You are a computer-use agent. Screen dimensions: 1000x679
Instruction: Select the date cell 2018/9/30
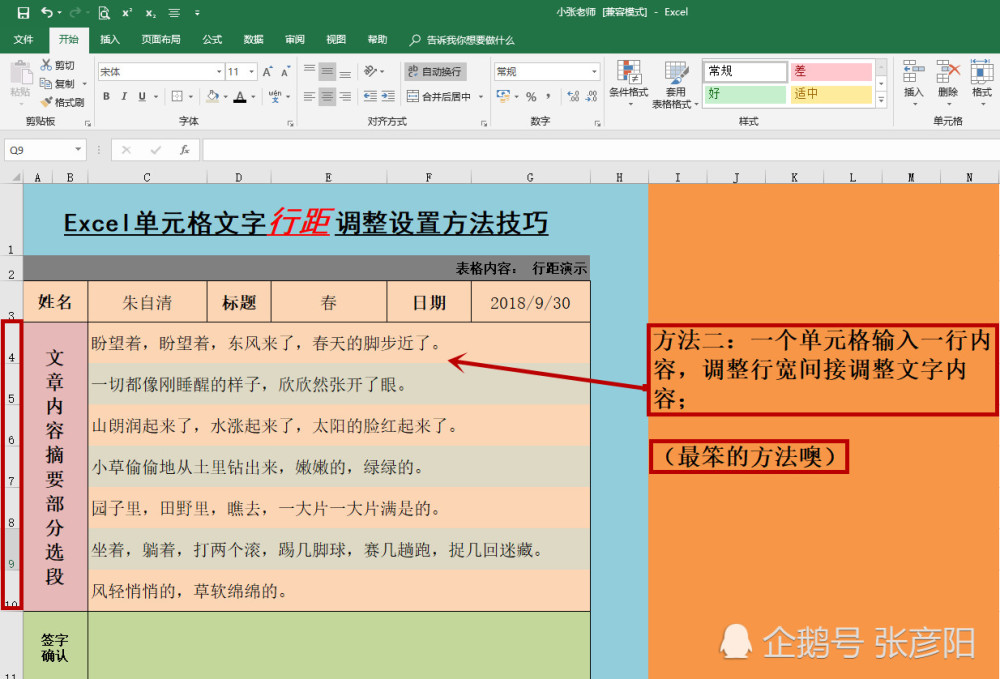pyautogui.click(x=531, y=302)
